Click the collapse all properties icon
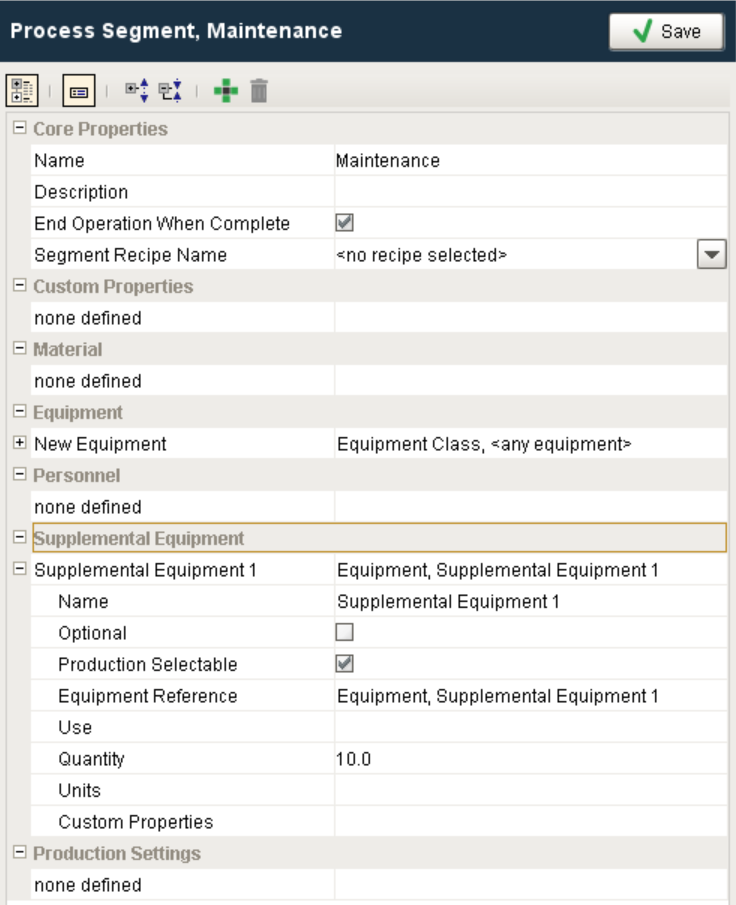This screenshot has width=736, height=905. (x=170, y=92)
